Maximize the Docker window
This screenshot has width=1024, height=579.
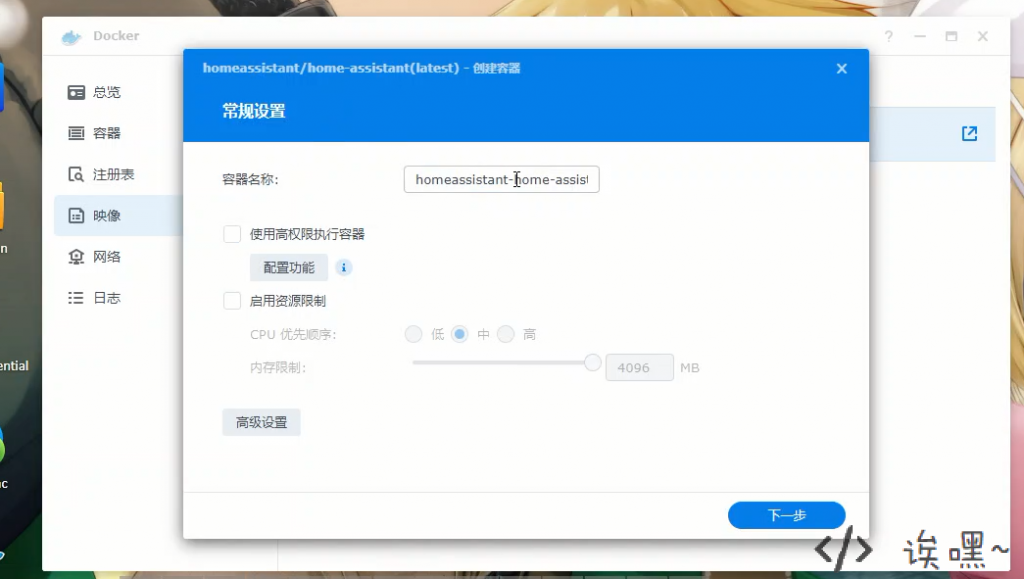(951, 37)
